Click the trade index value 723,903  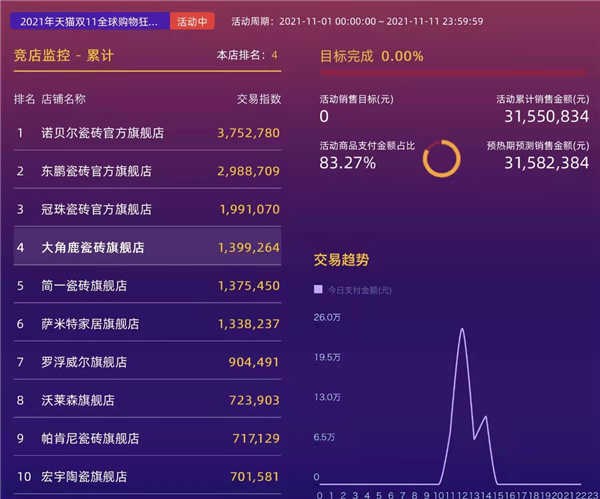click(x=254, y=400)
